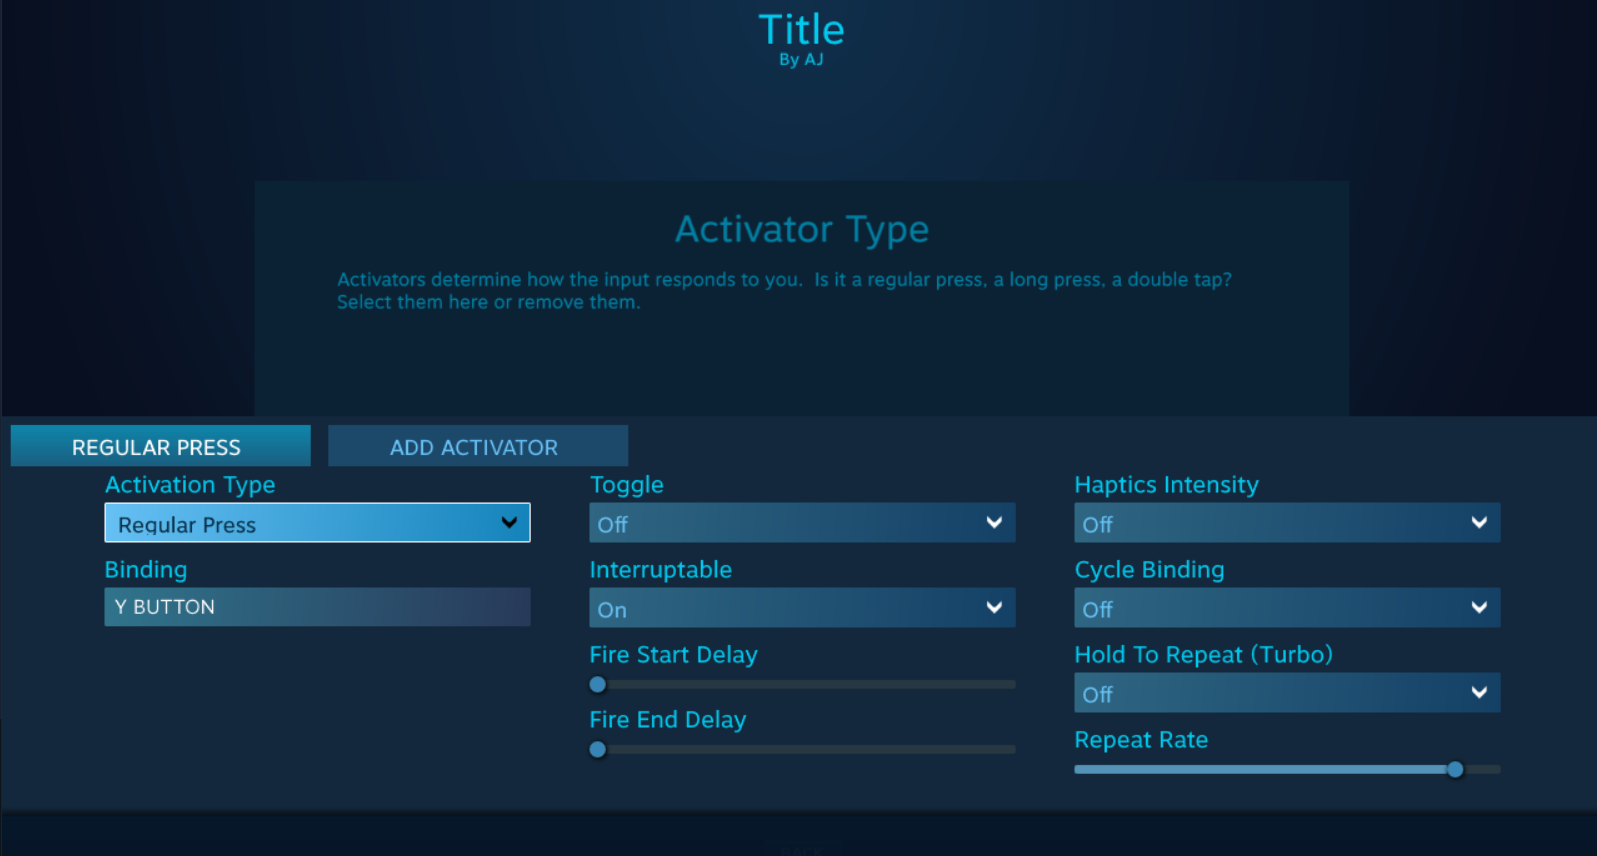Click the 'Hold To Repeat (Turbo)' label
The height and width of the screenshot is (856, 1597).
coord(1203,655)
